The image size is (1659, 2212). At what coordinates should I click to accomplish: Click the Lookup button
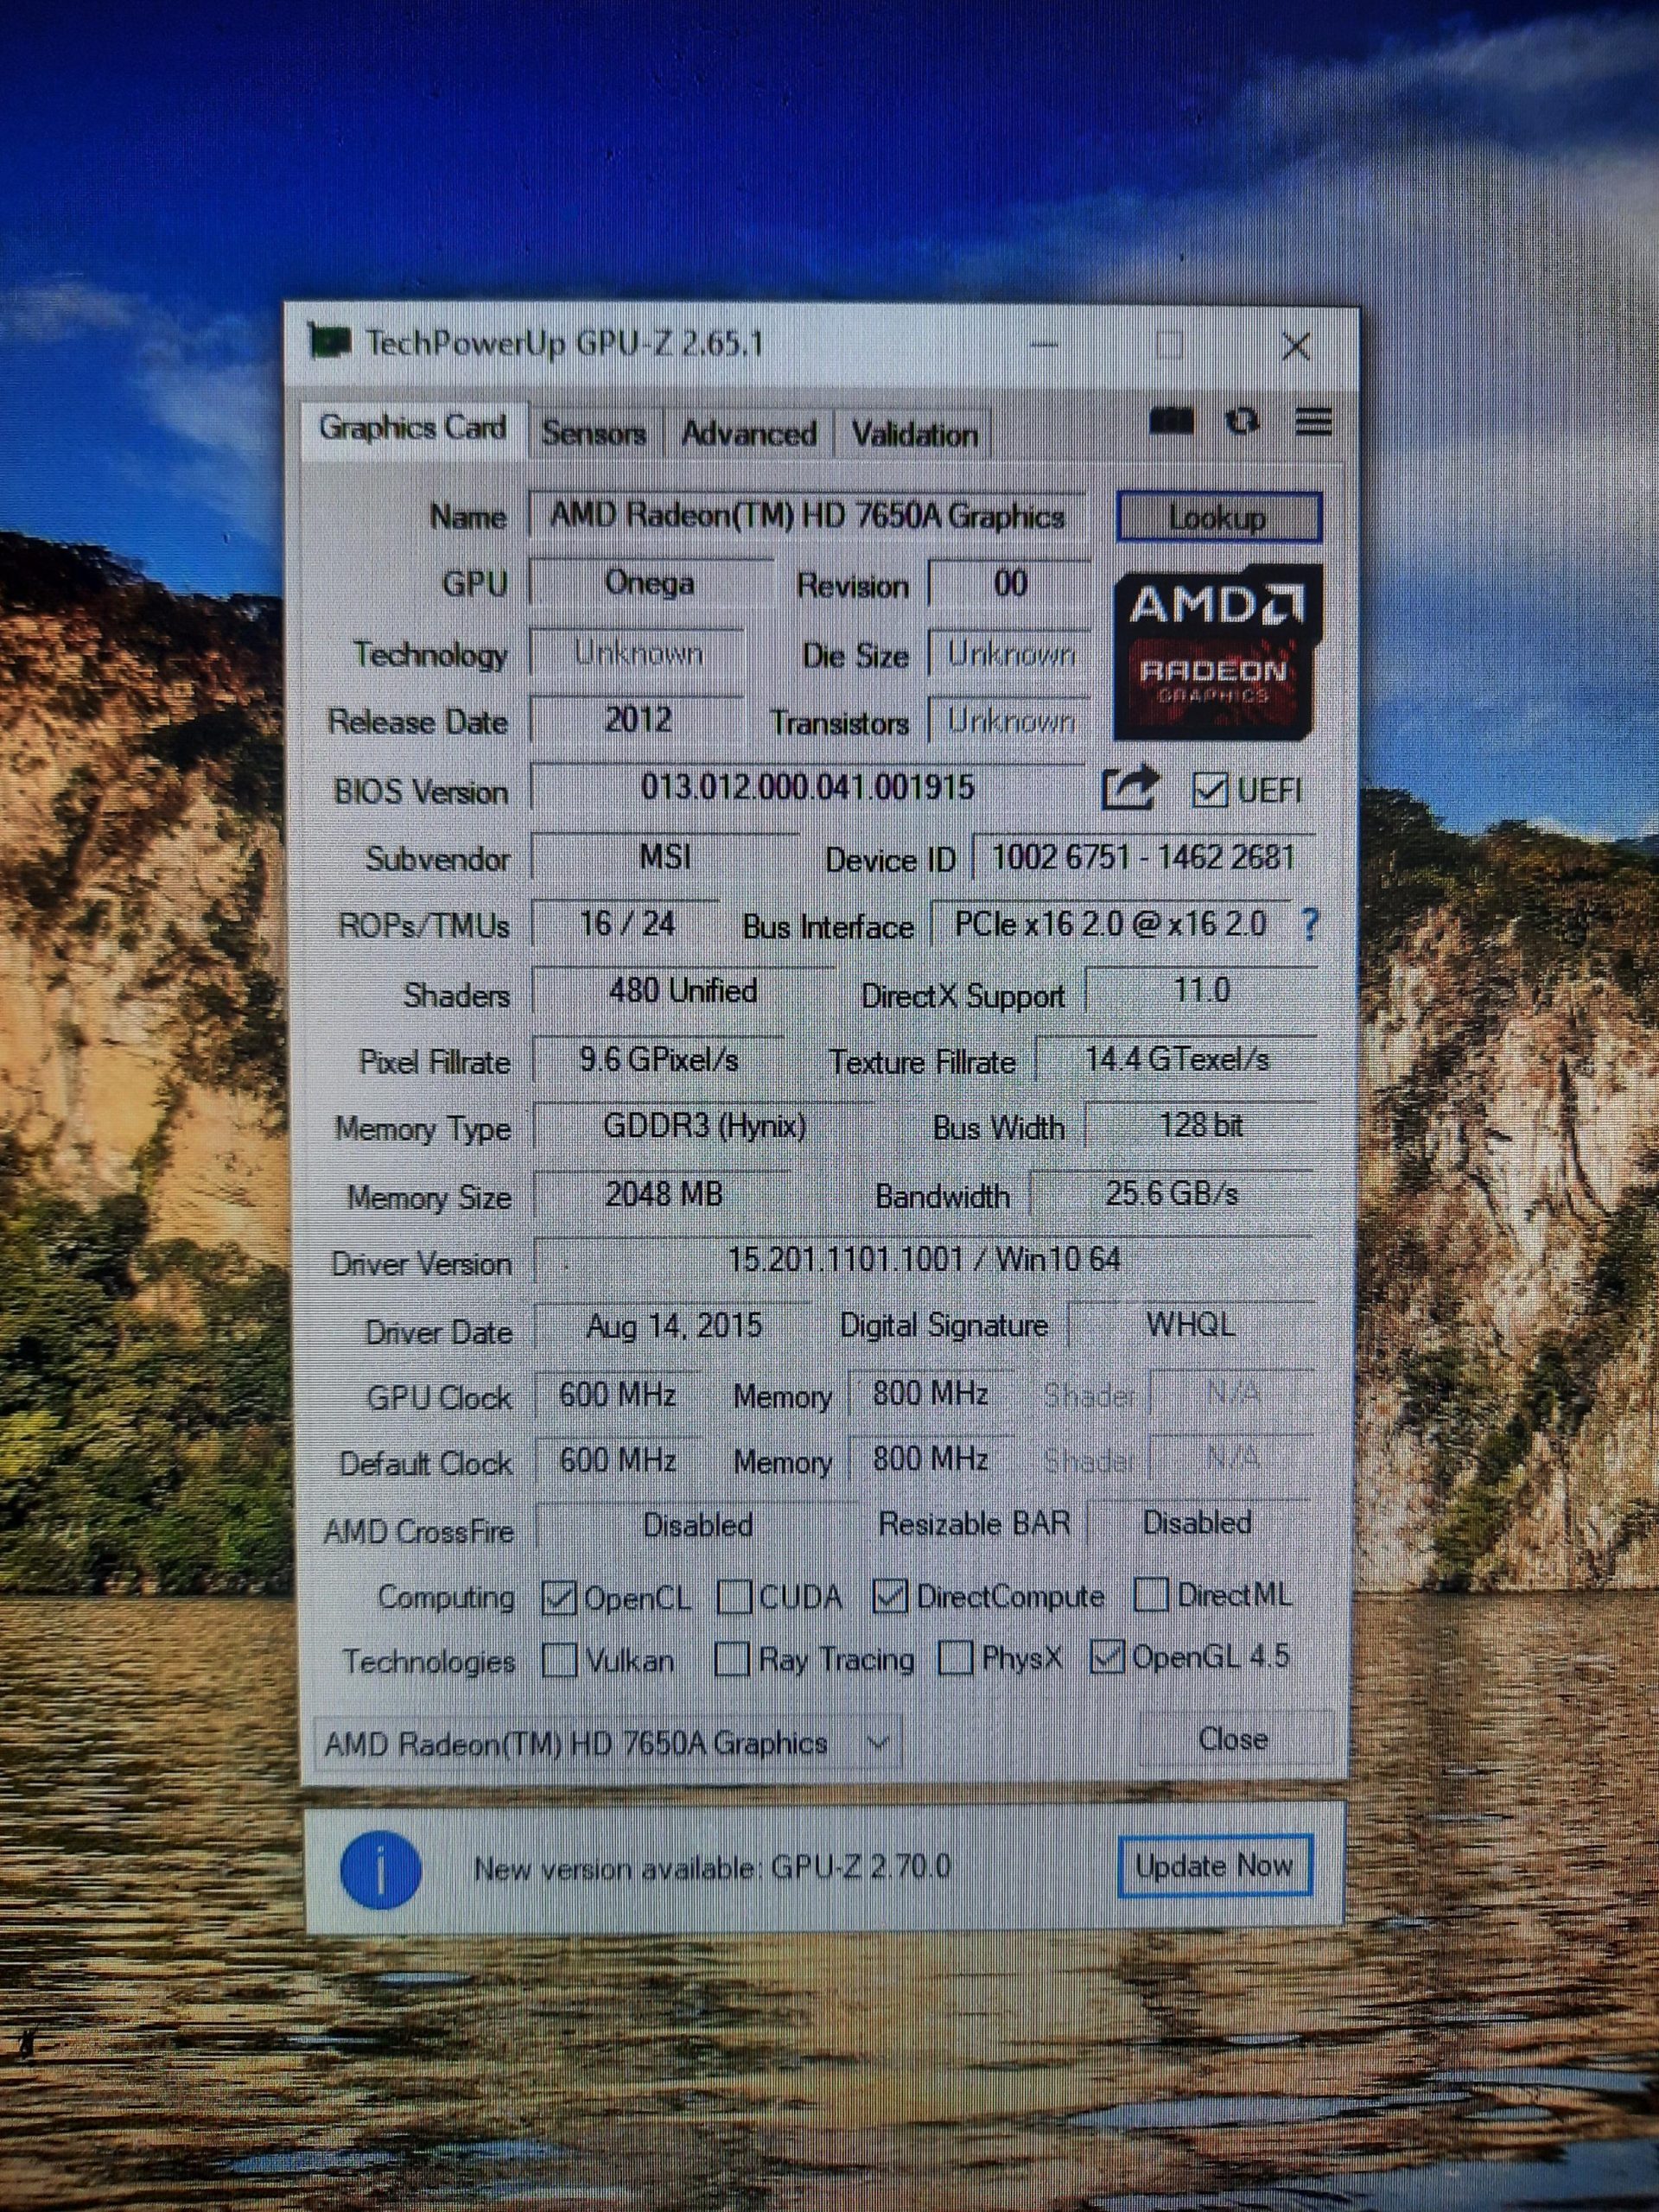pos(1218,517)
